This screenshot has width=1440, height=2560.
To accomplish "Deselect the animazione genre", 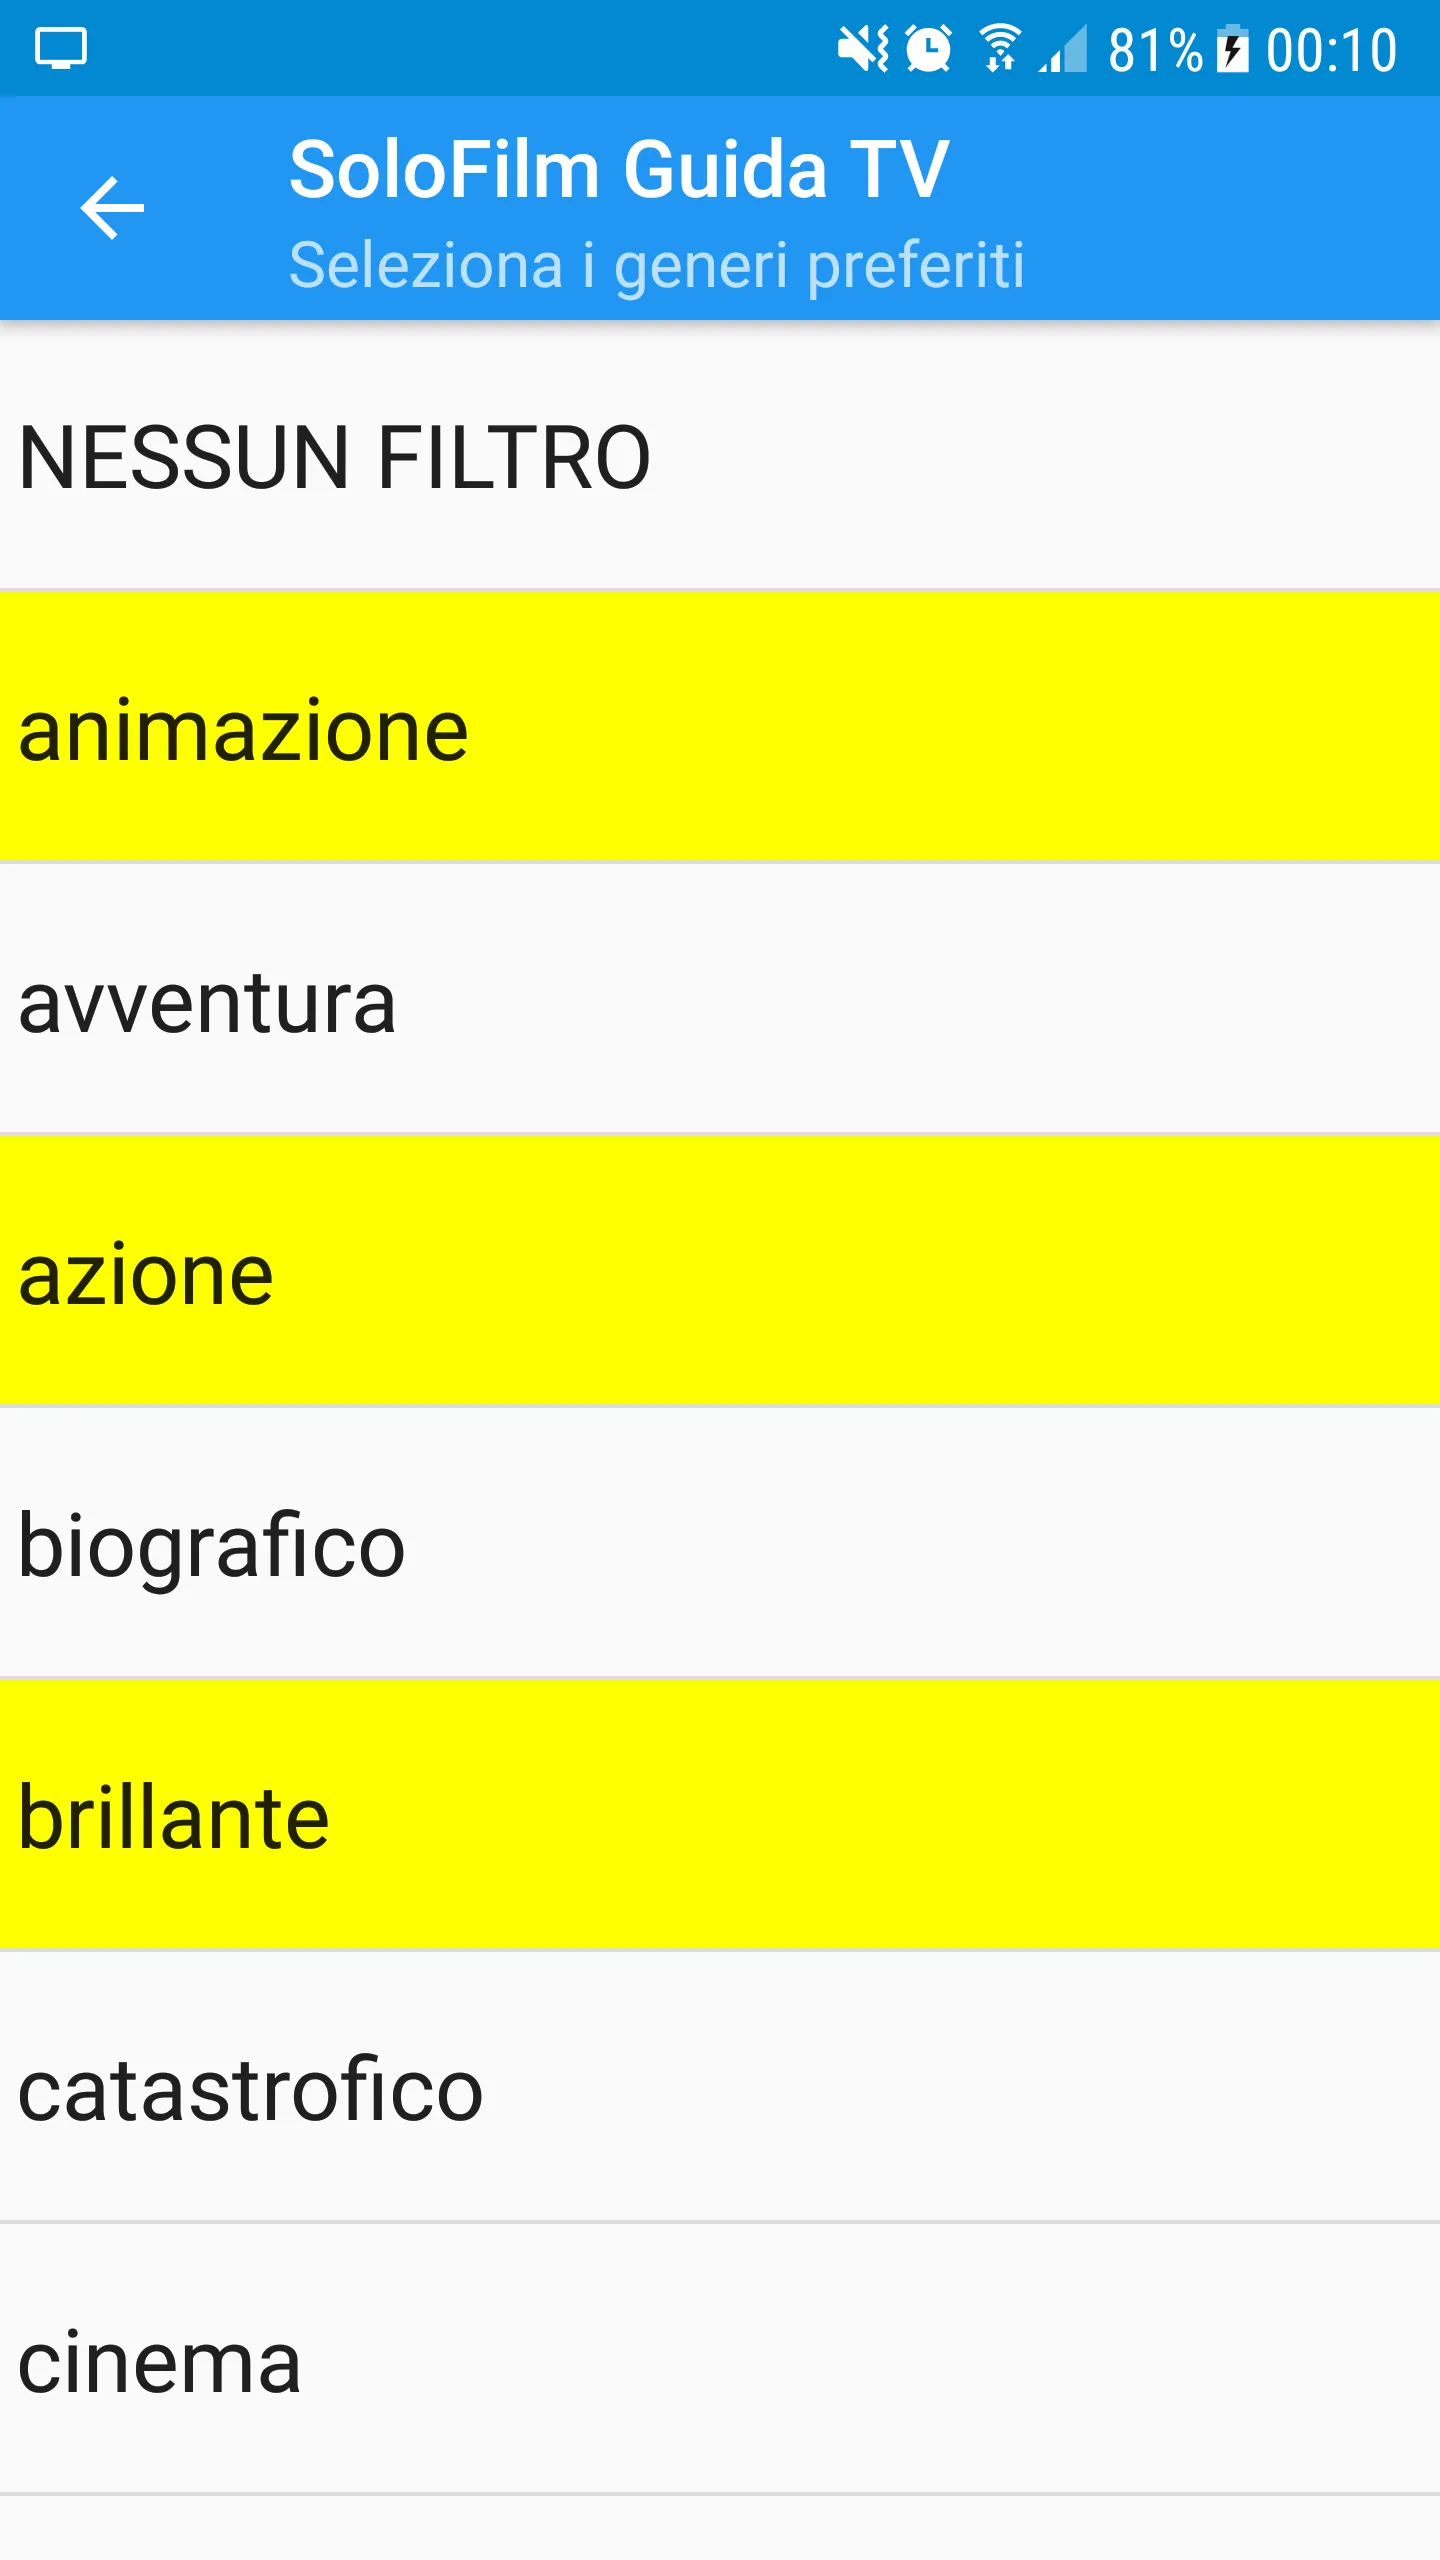I will pyautogui.click(x=720, y=727).
